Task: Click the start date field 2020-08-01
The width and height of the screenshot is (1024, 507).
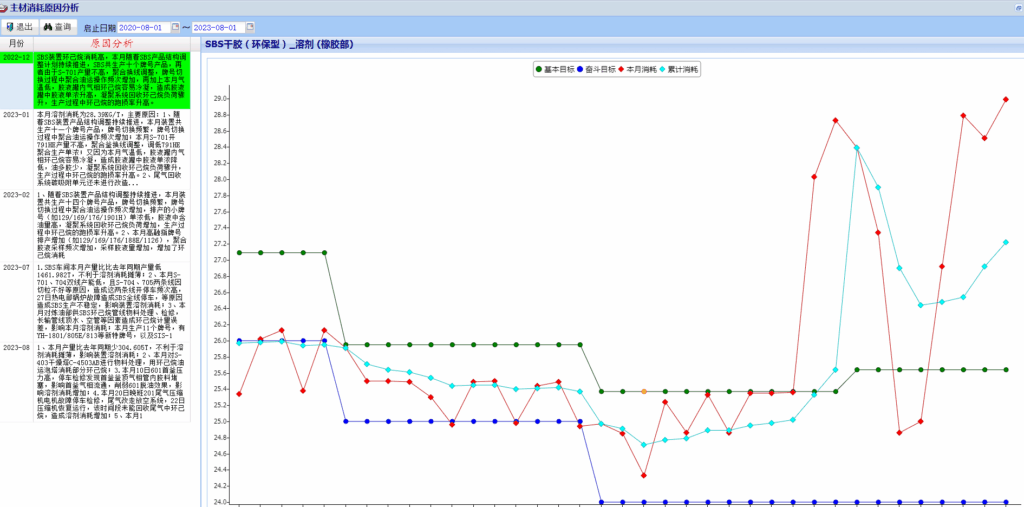Action: click(x=142, y=27)
